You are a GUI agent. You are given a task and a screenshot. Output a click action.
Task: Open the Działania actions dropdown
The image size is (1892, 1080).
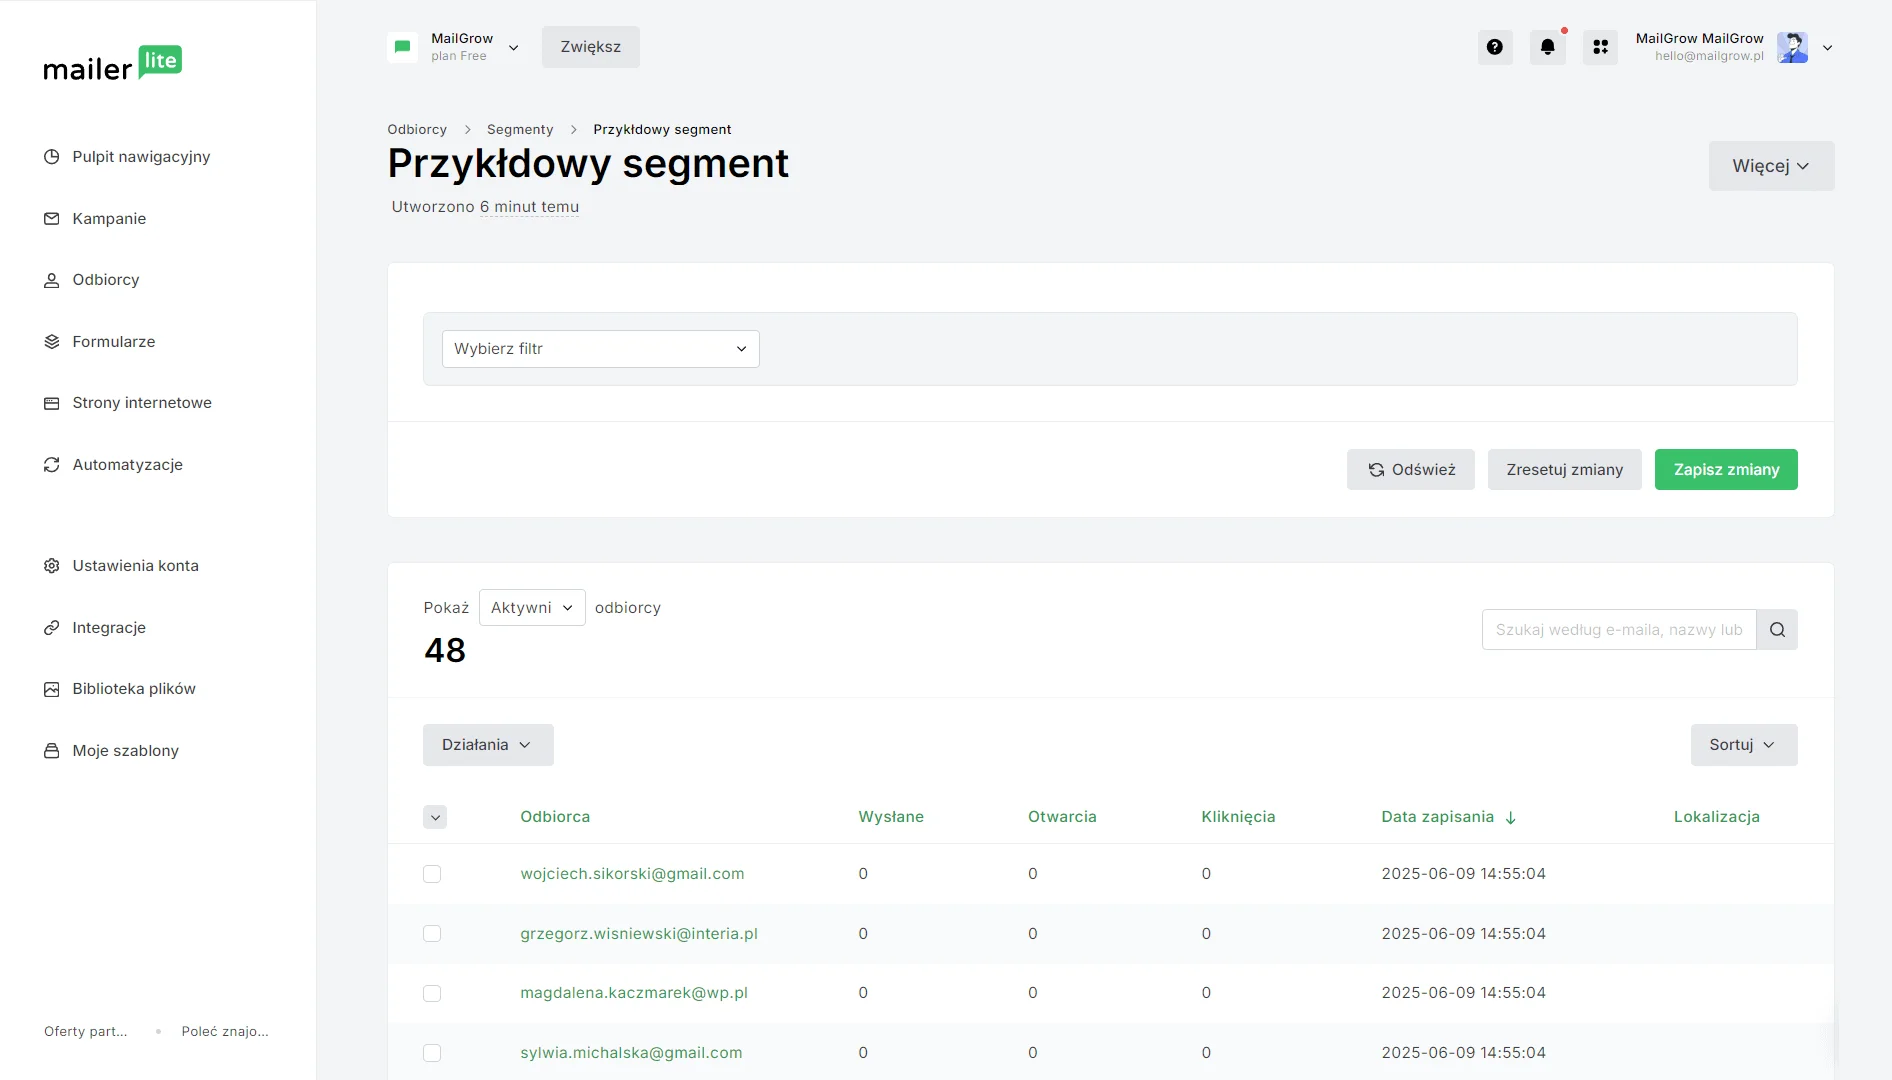coord(487,745)
